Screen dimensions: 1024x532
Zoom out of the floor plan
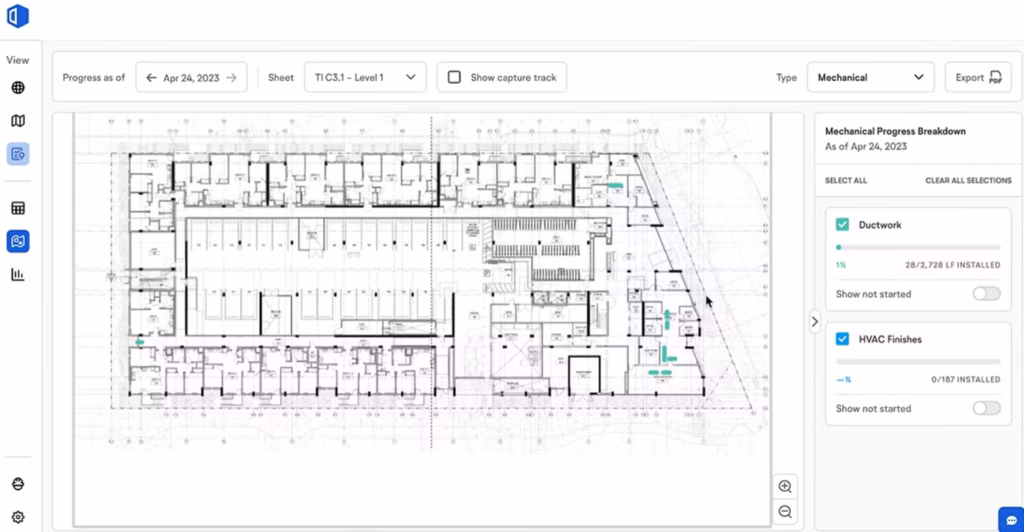point(785,512)
